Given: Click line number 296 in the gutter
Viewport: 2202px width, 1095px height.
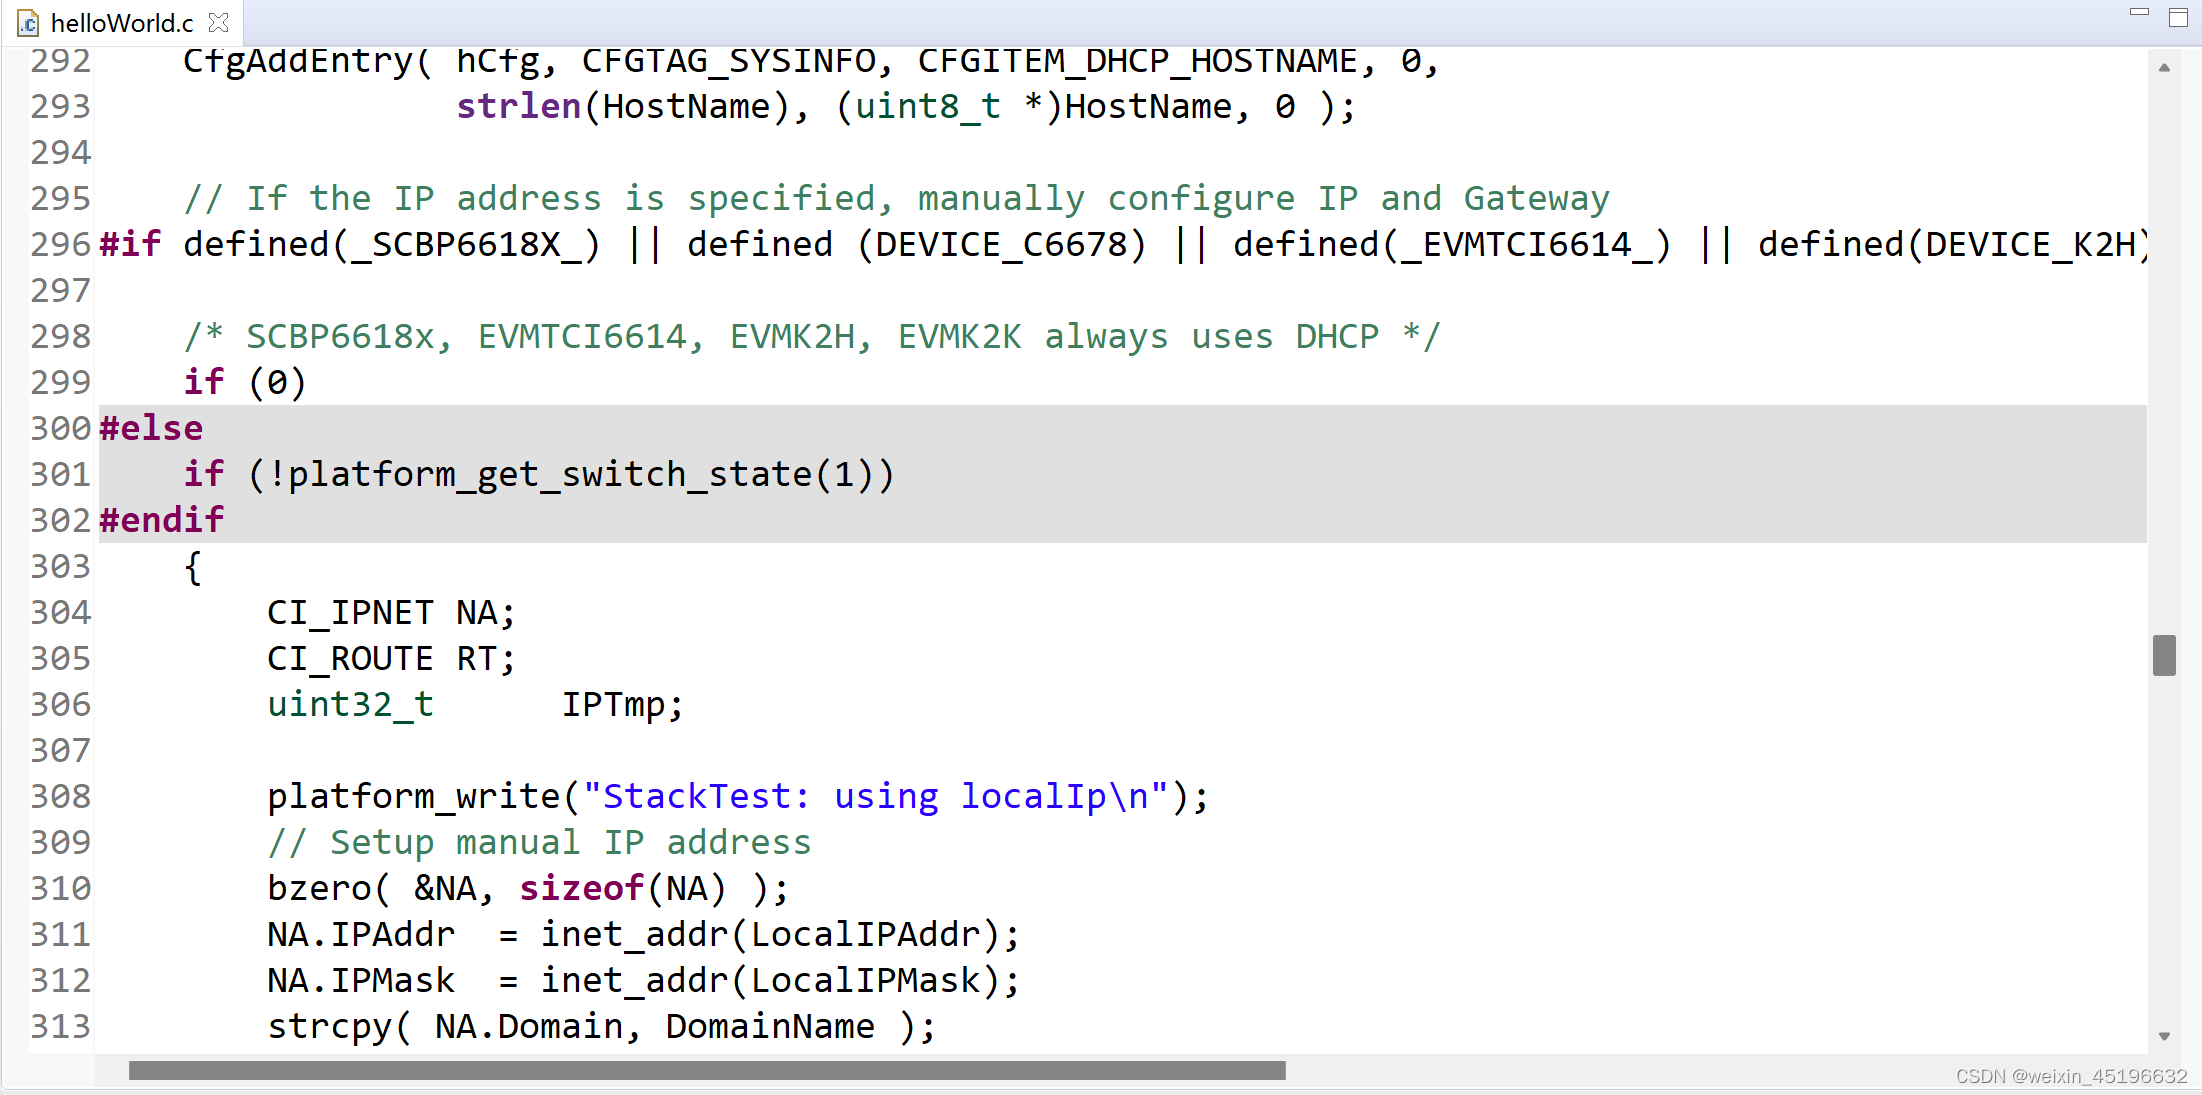Looking at the screenshot, I should (61, 245).
